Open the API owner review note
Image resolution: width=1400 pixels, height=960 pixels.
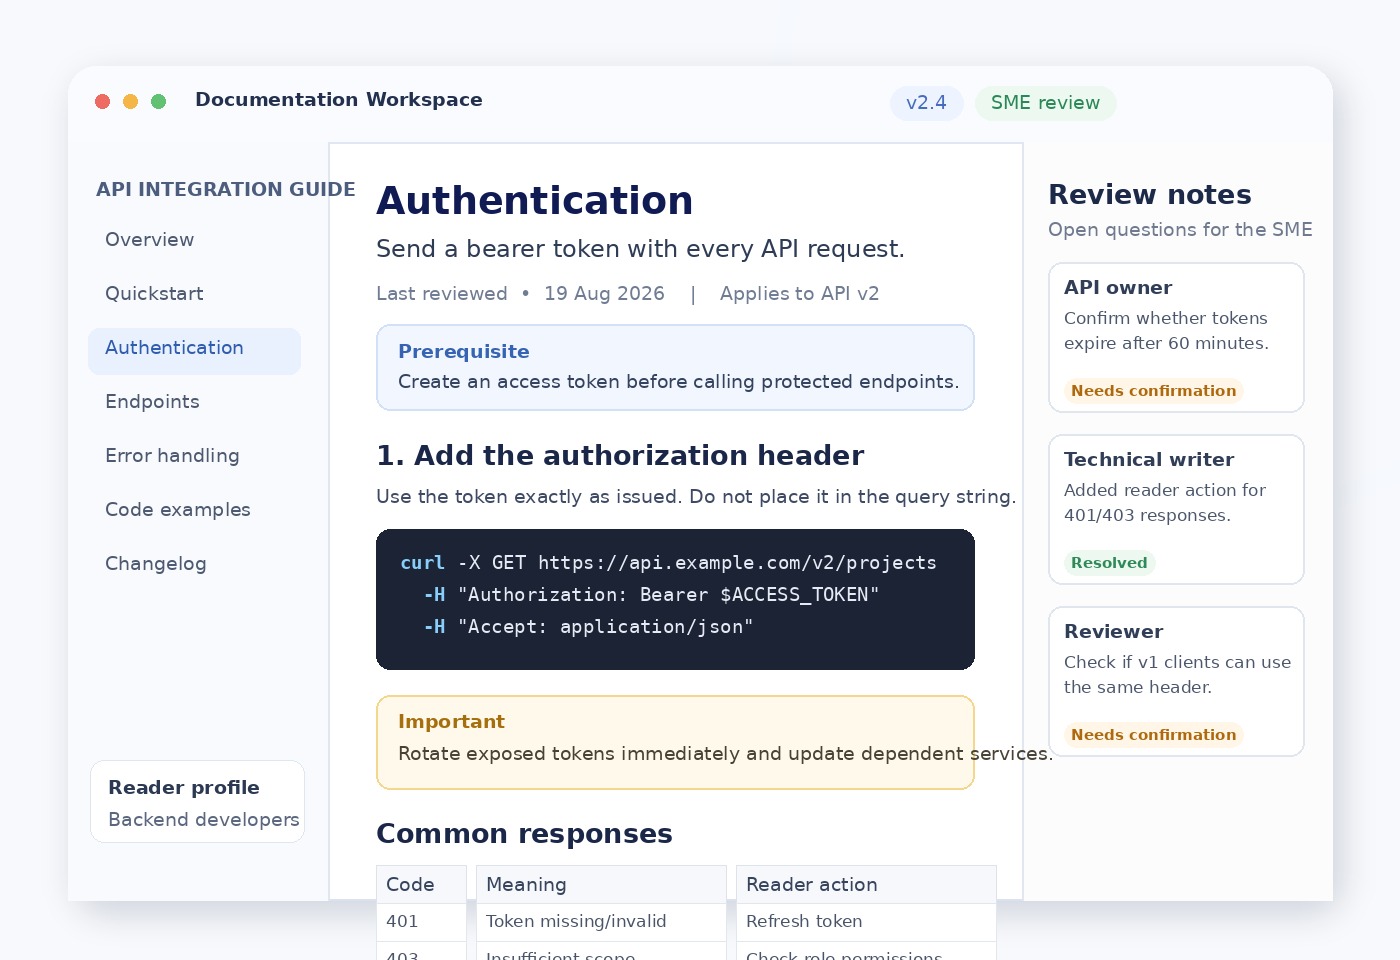(1176, 337)
